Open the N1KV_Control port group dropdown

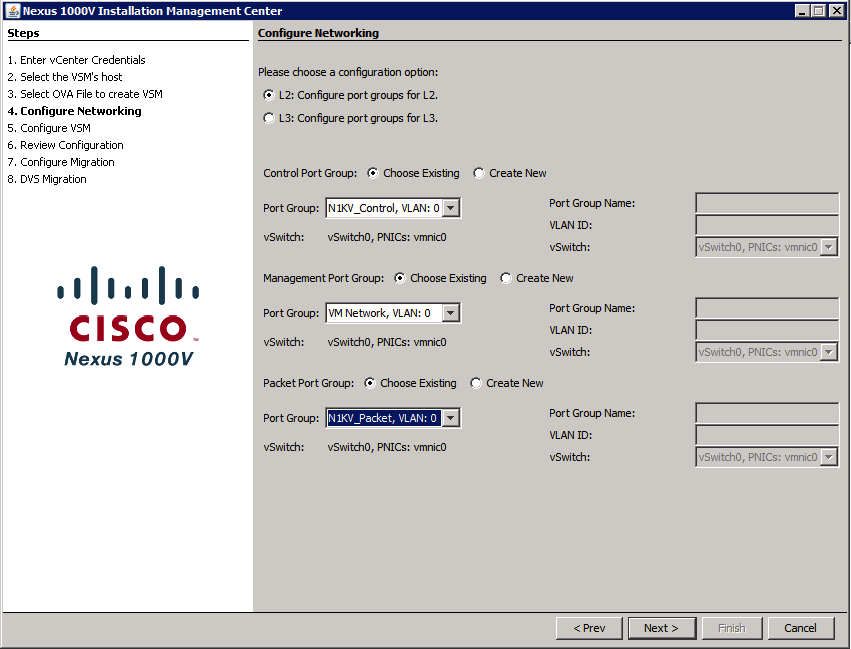click(450, 208)
